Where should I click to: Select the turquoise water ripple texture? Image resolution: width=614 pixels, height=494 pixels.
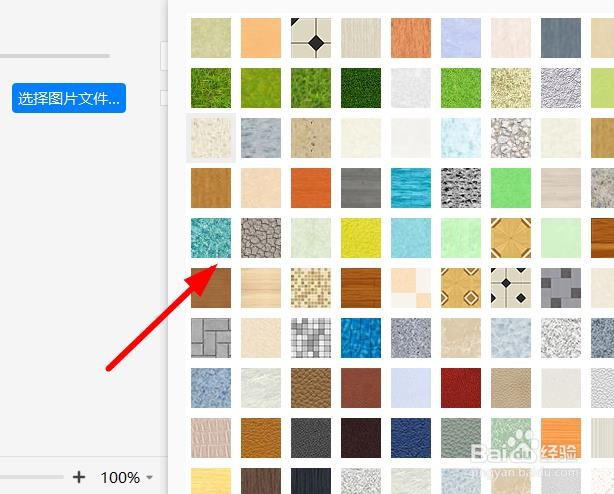pos(411,188)
